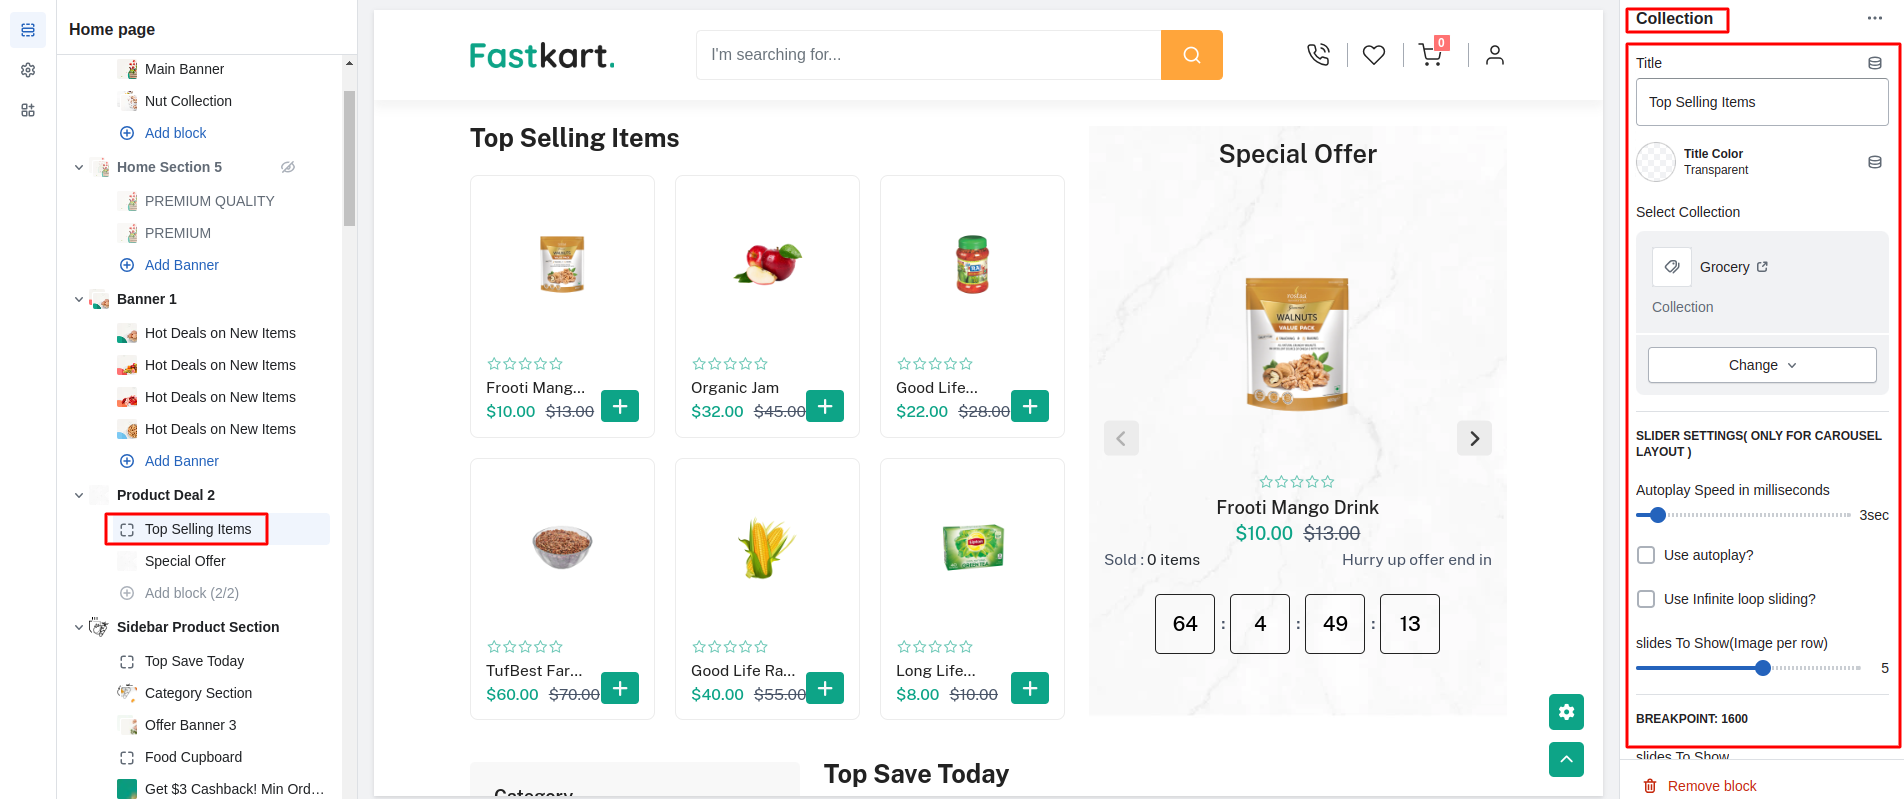
Task: Collapse the Product Deal 2 section
Action: (79, 495)
